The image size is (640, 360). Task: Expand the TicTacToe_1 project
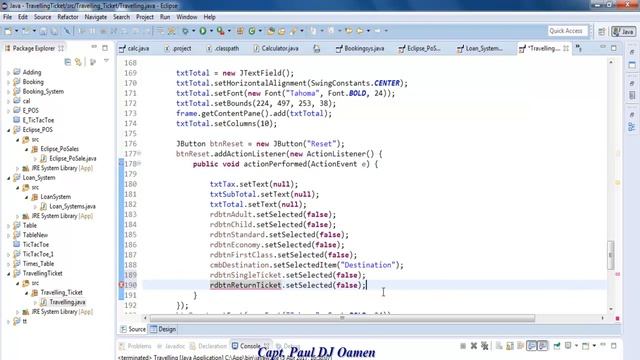pos(8,254)
